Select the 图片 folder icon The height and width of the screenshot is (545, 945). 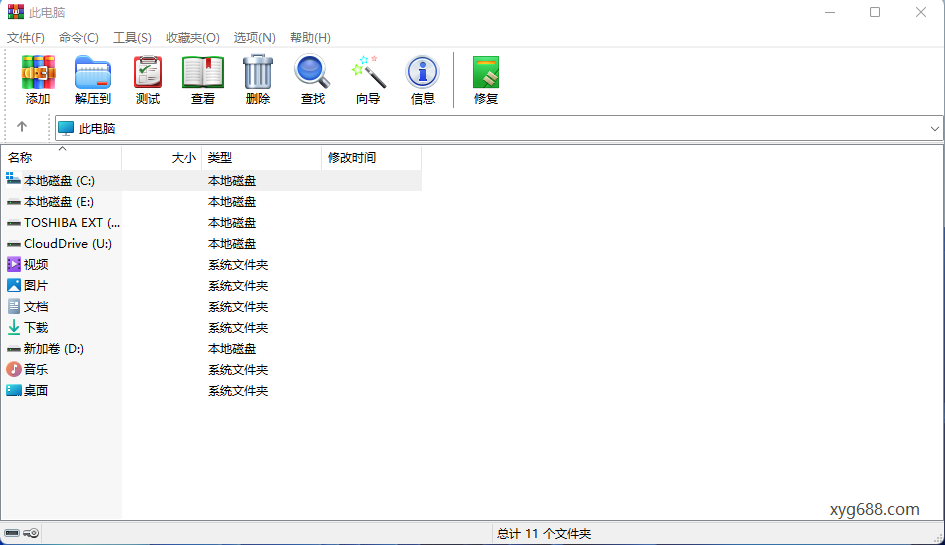13,285
